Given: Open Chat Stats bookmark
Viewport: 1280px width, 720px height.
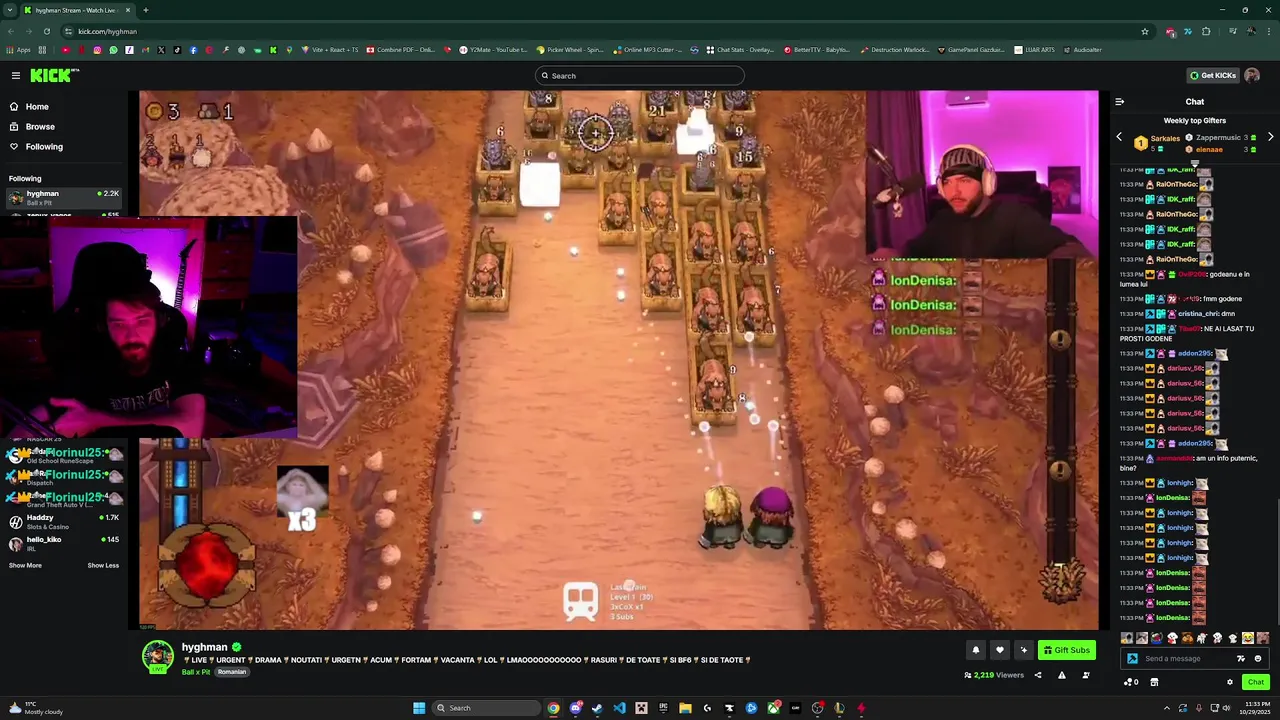Looking at the screenshot, I should tap(740, 50).
